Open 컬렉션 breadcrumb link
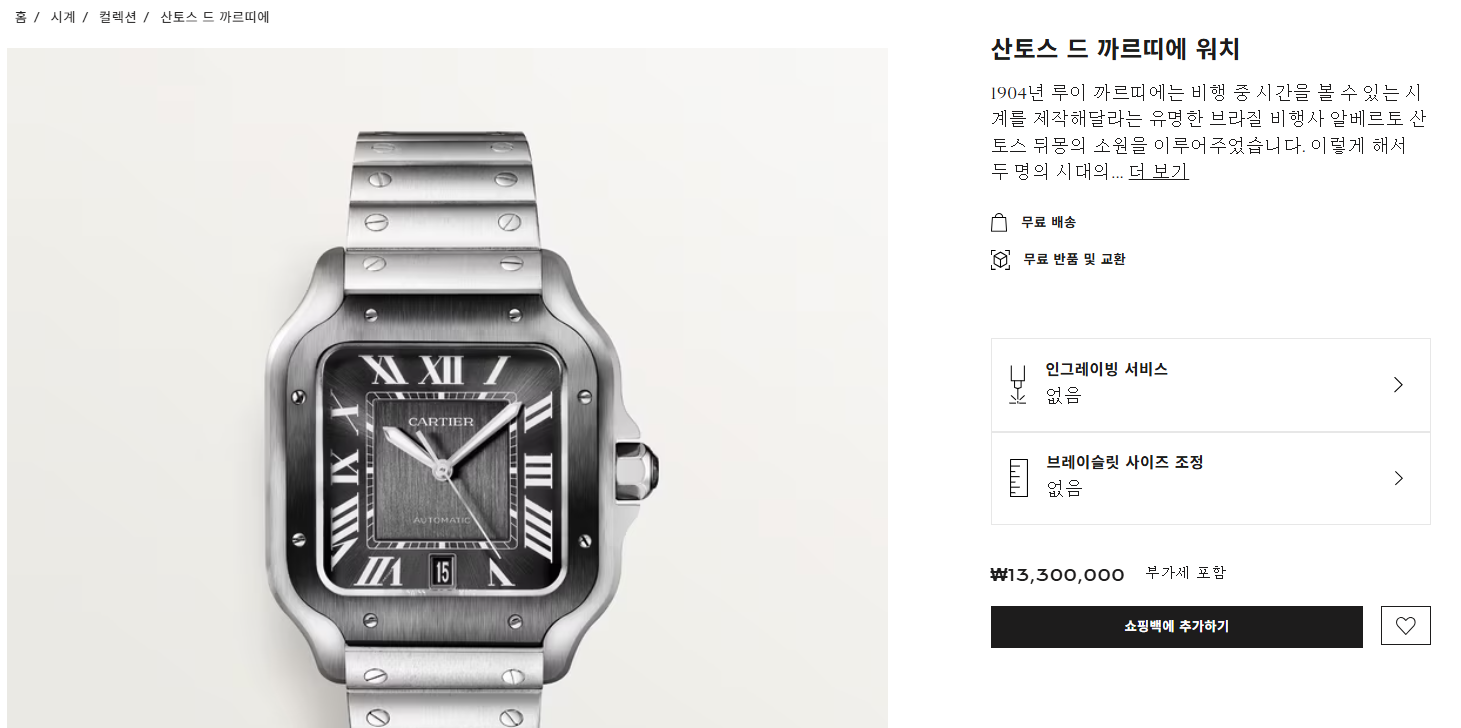The width and height of the screenshot is (1461, 728). pyautogui.click(x=117, y=17)
